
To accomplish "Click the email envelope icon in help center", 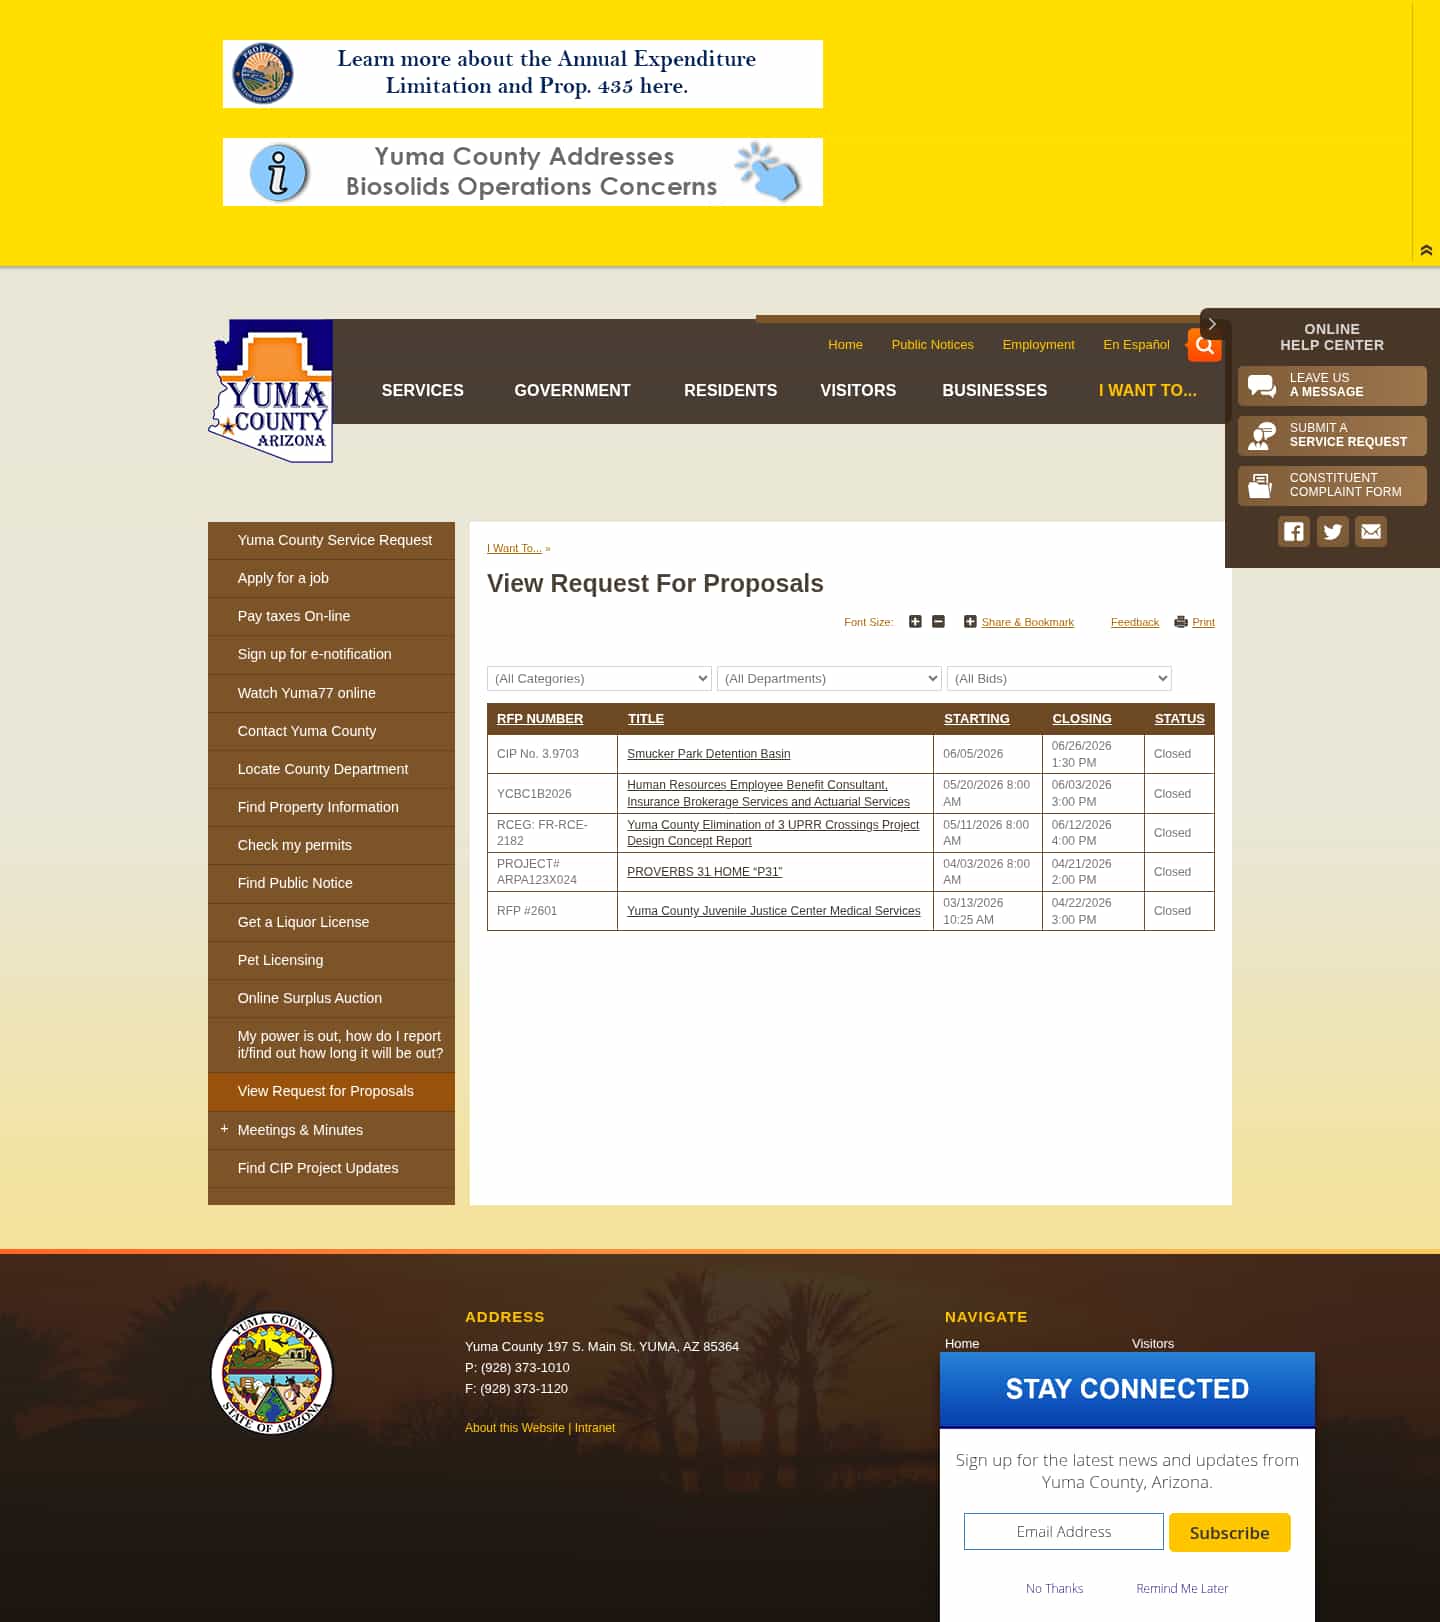I will 1371,531.
